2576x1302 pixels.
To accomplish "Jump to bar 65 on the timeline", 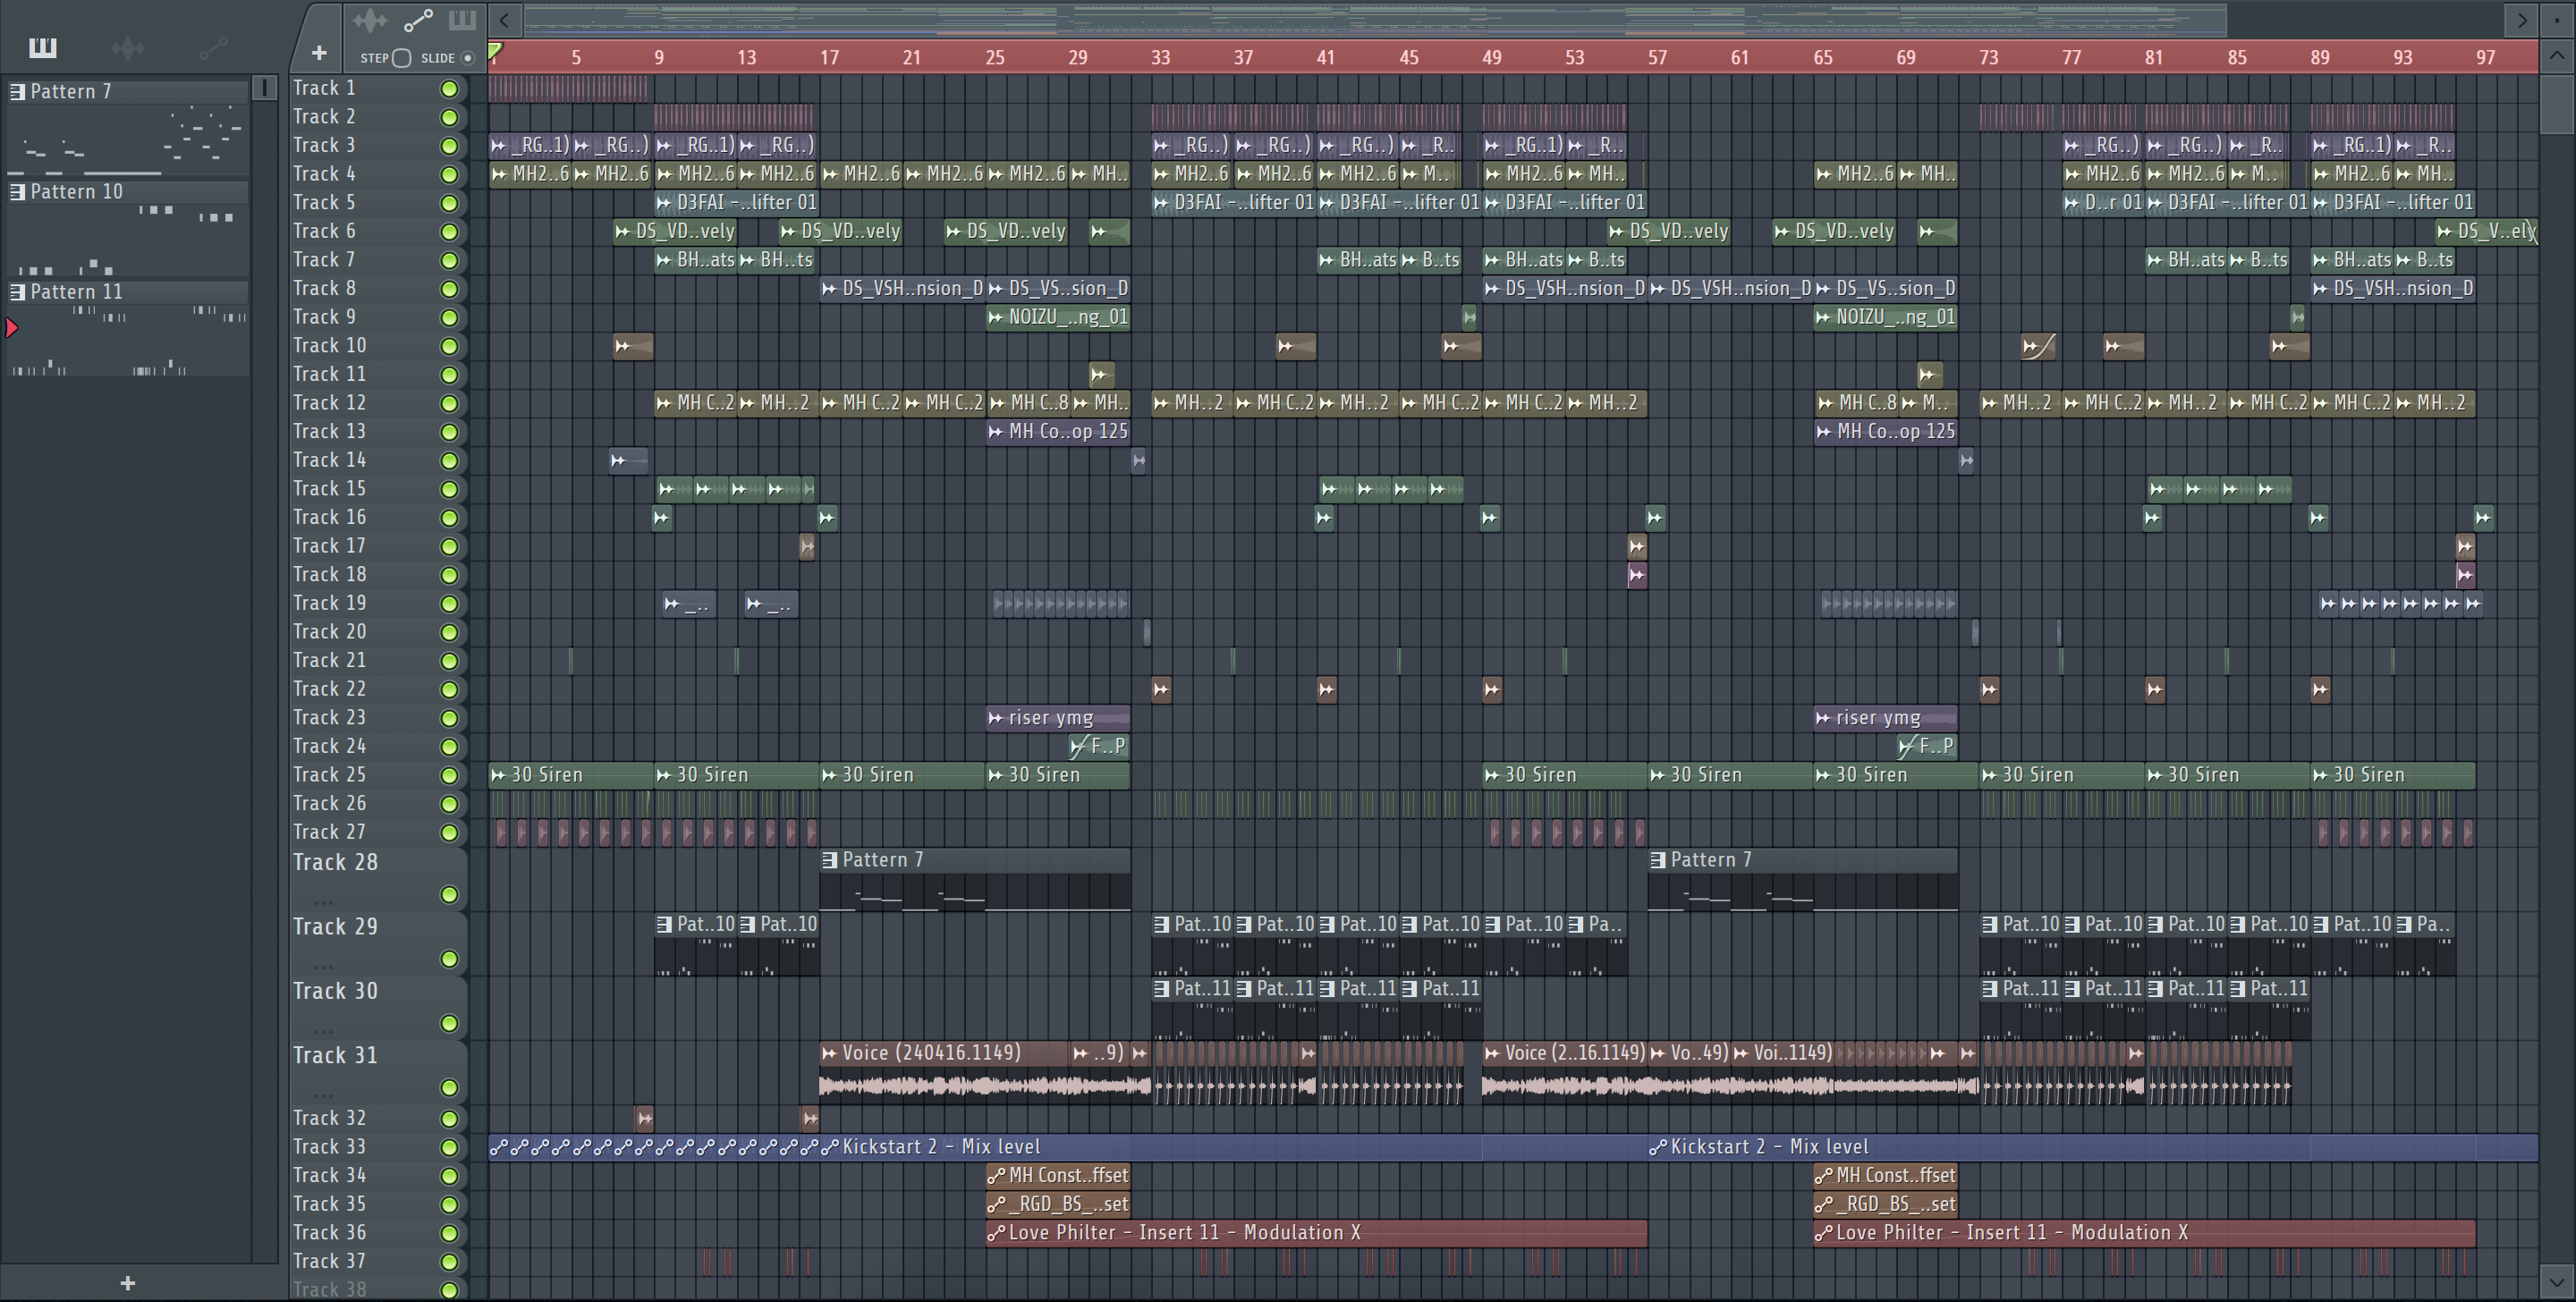I will pyautogui.click(x=1823, y=58).
